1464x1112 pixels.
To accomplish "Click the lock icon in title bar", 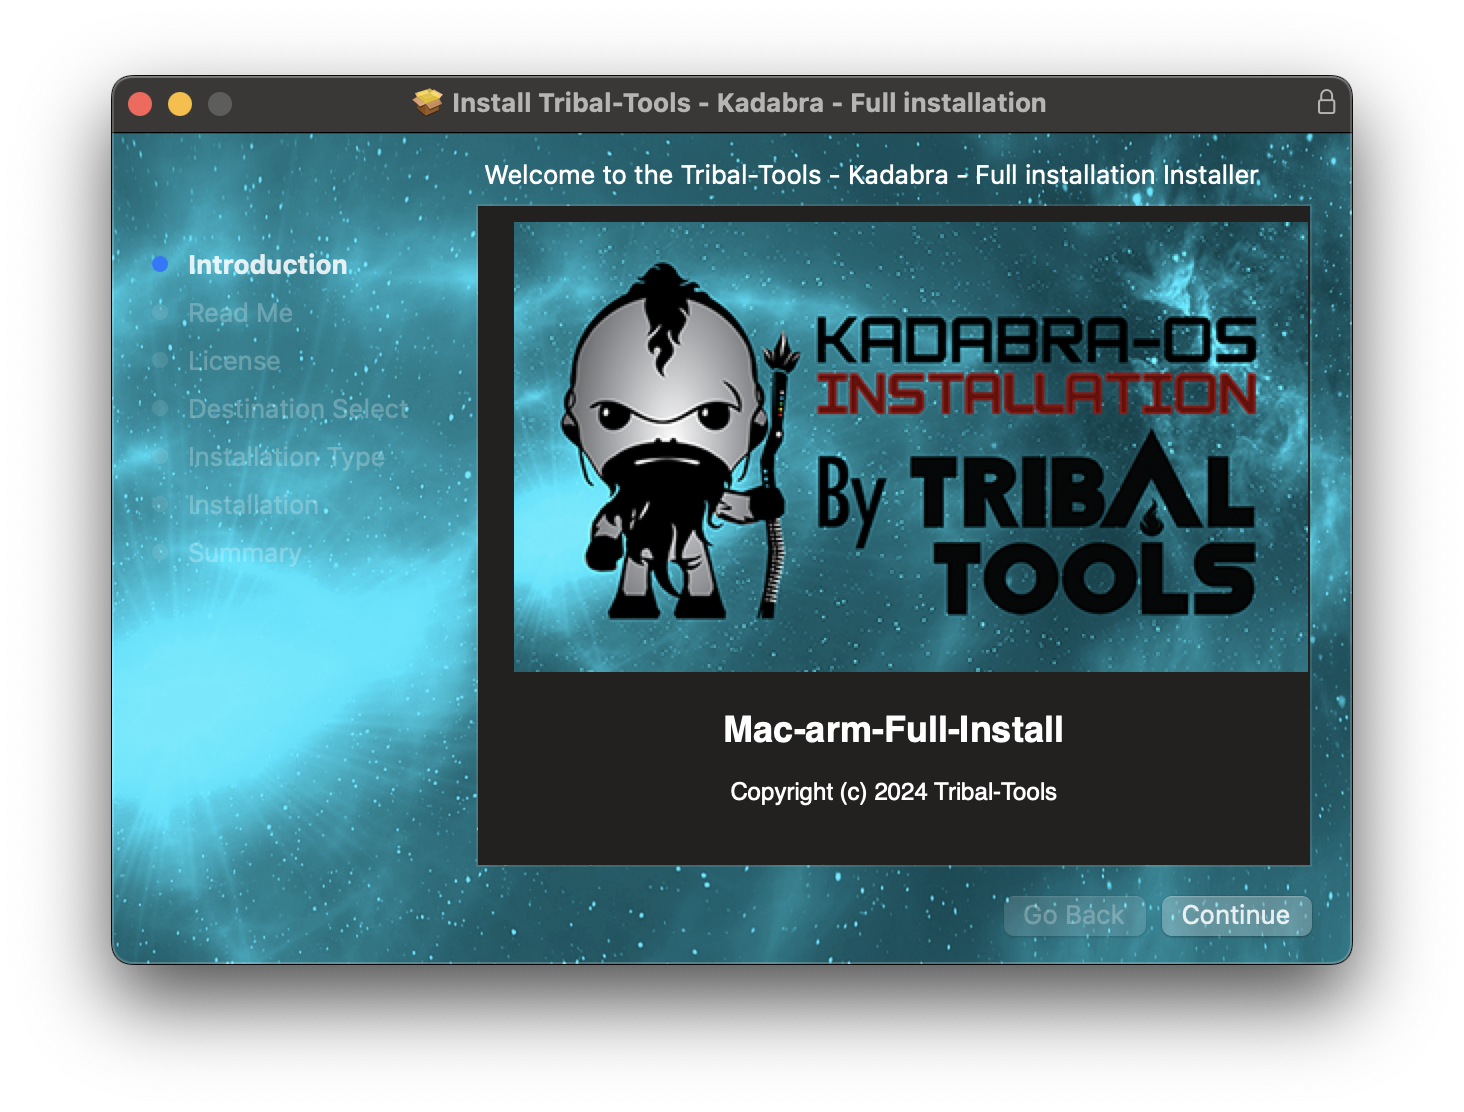I will tap(1326, 102).
